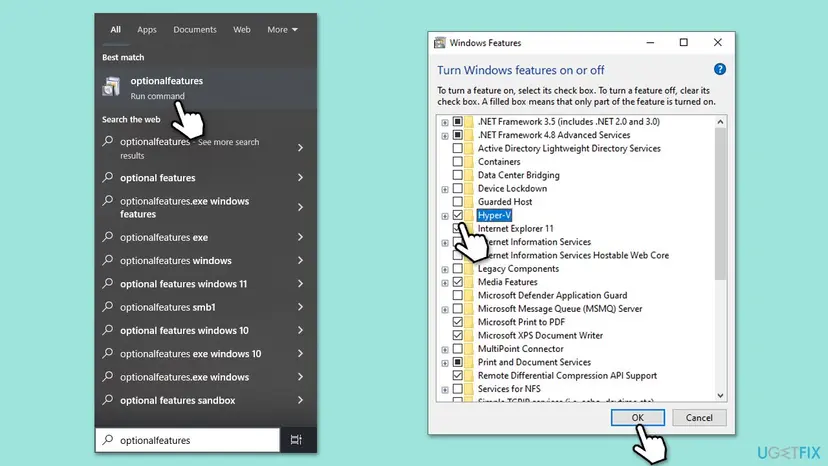Click the image search icon beside search box

296,440
